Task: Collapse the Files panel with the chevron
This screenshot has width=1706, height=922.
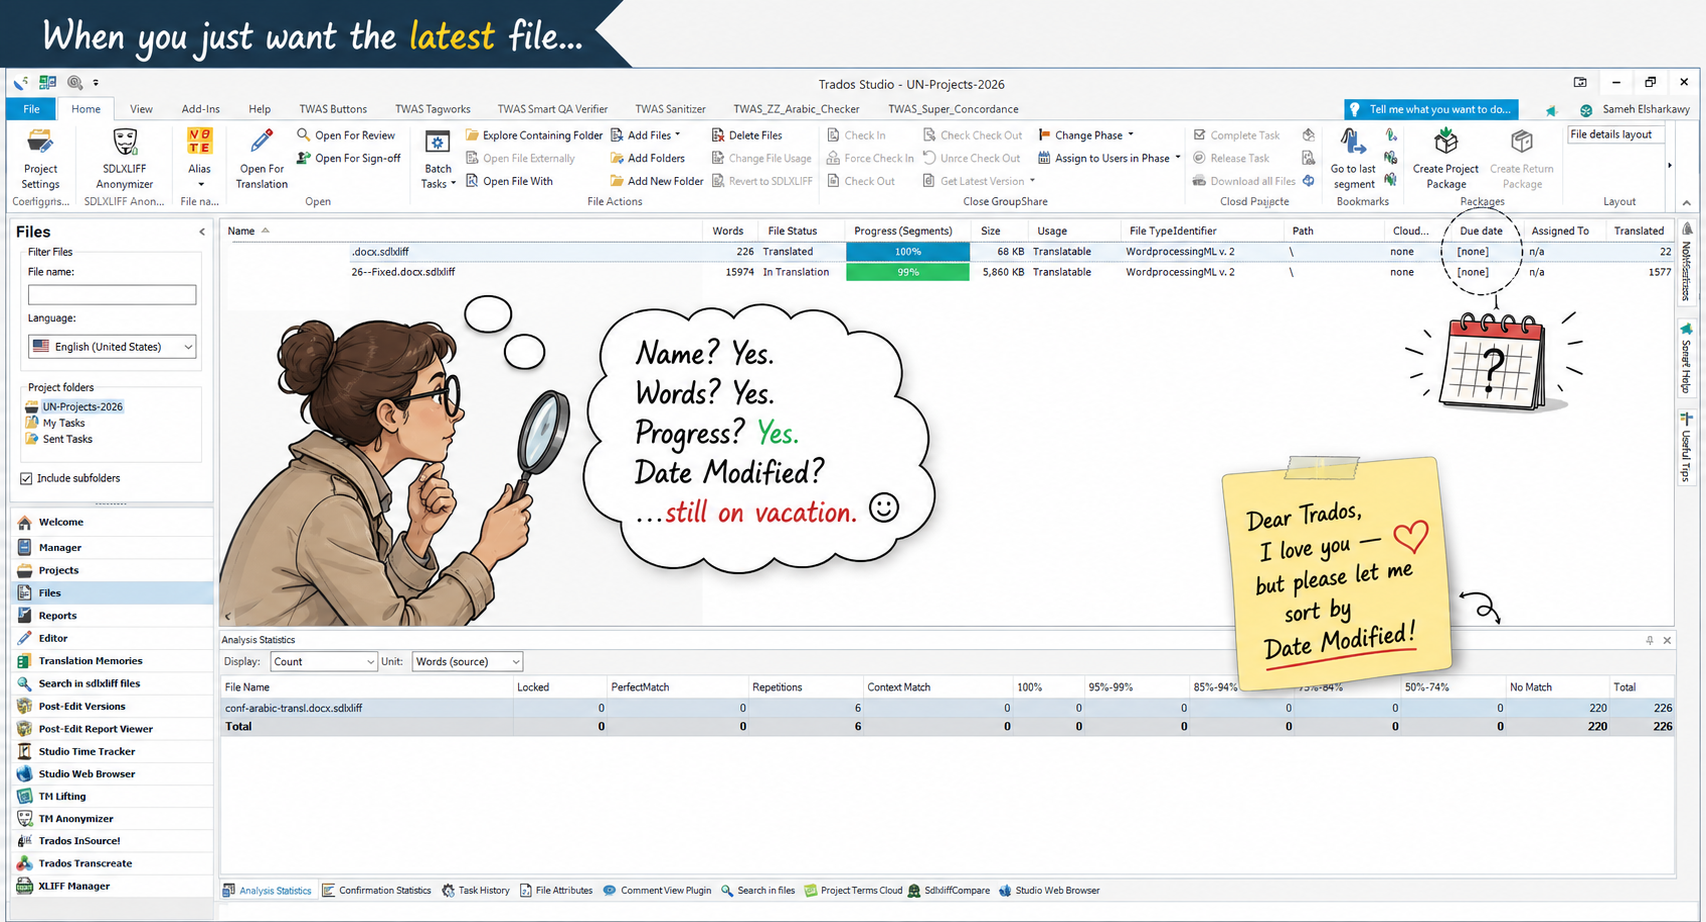Action: (x=202, y=232)
